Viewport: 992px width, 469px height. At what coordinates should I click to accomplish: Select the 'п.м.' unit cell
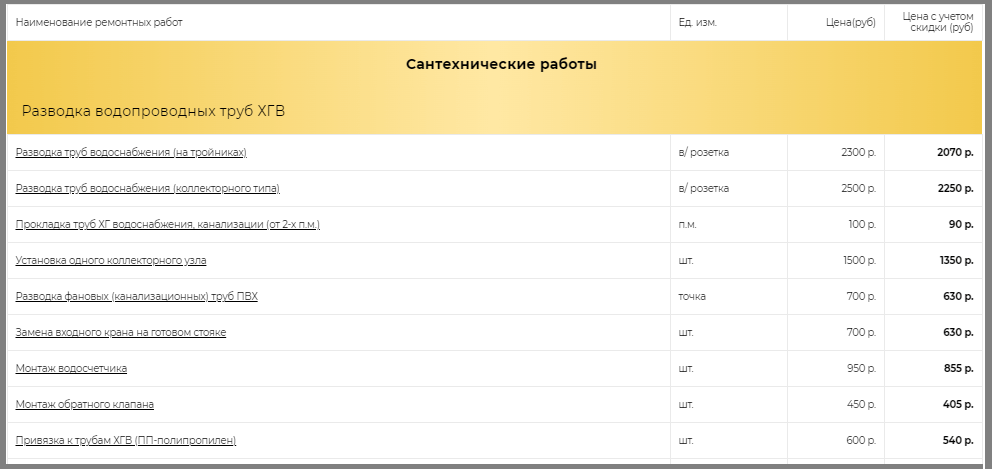click(x=687, y=225)
